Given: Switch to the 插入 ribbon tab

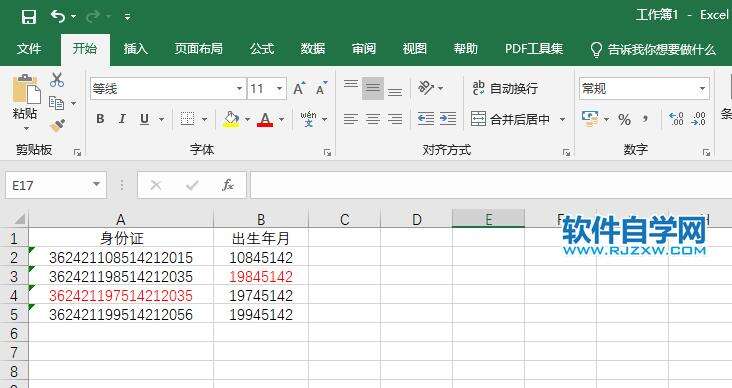Looking at the screenshot, I should tap(135, 49).
